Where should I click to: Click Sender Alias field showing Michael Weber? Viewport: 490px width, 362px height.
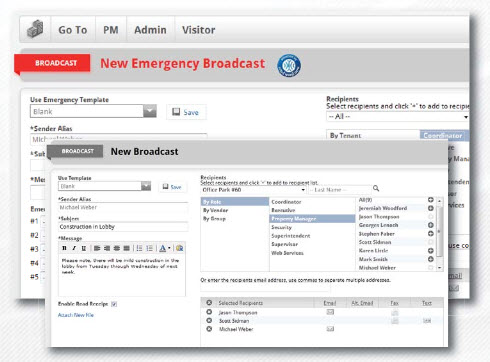(x=123, y=207)
